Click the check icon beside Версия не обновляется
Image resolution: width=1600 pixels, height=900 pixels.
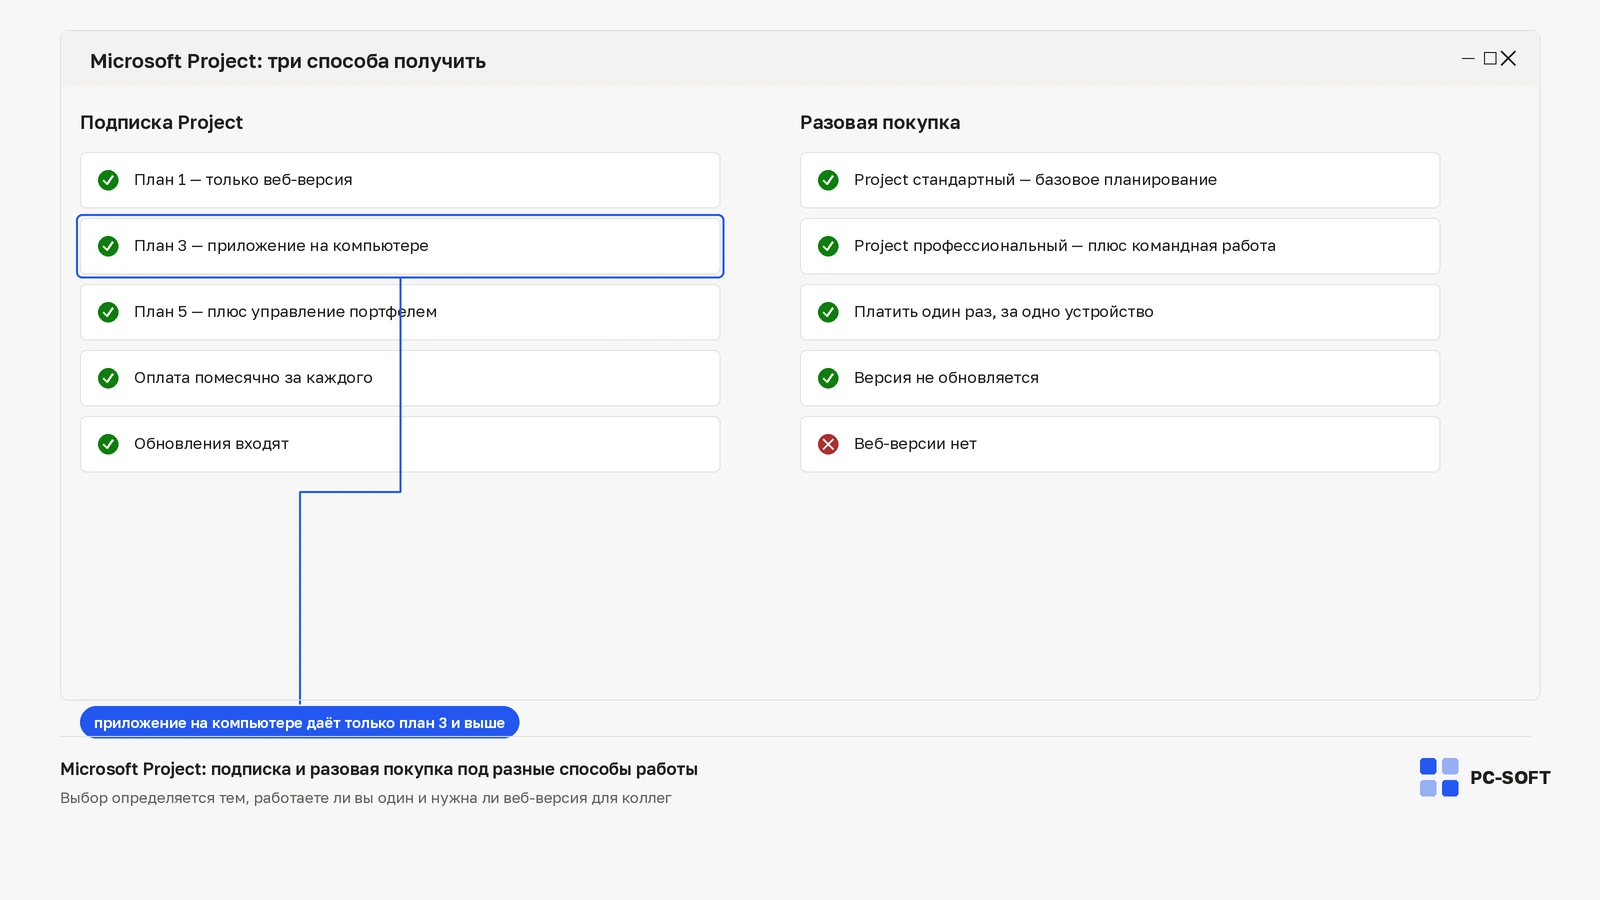(x=828, y=378)
